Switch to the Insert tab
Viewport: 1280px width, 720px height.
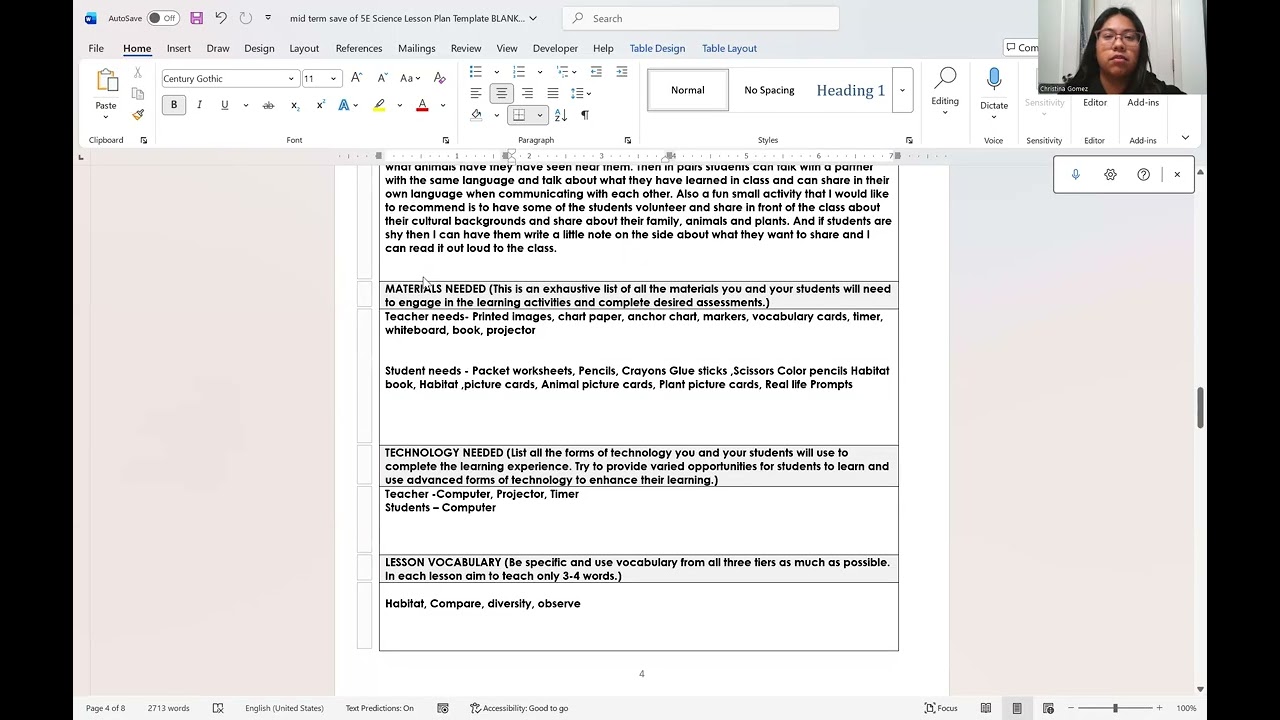click(x=179, y=48)
